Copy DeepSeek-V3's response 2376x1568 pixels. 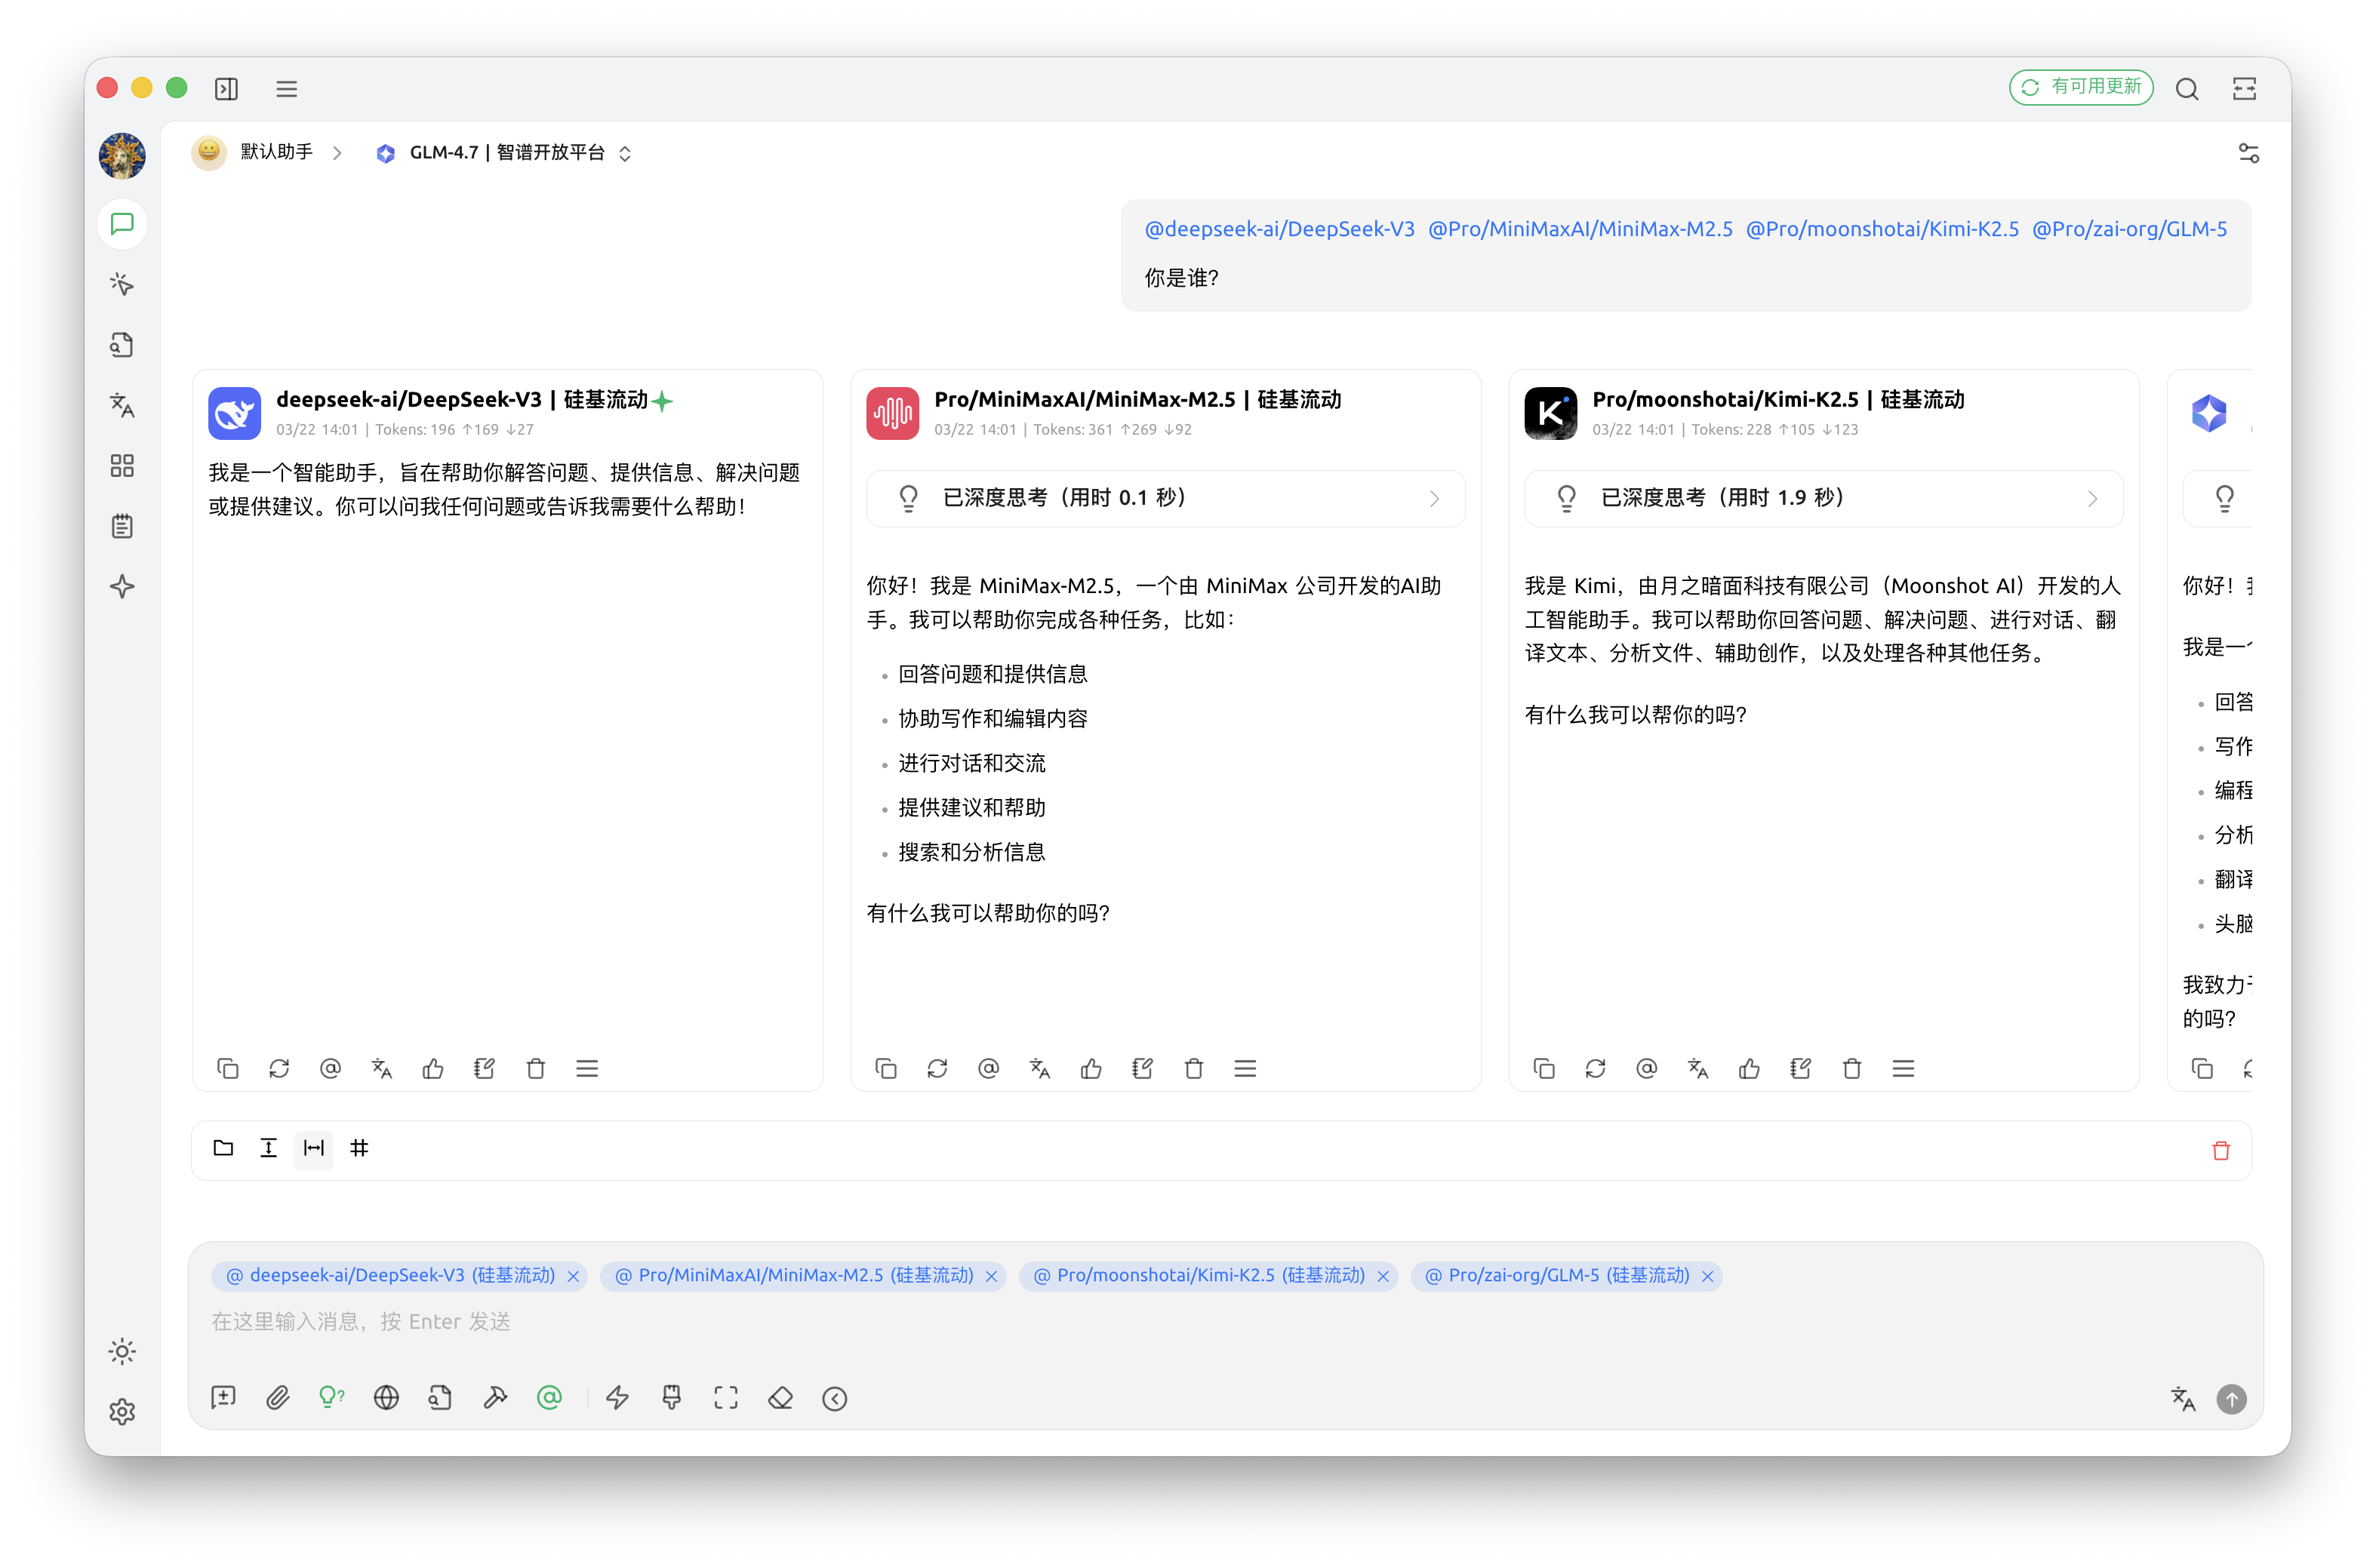coord(228,1068)
